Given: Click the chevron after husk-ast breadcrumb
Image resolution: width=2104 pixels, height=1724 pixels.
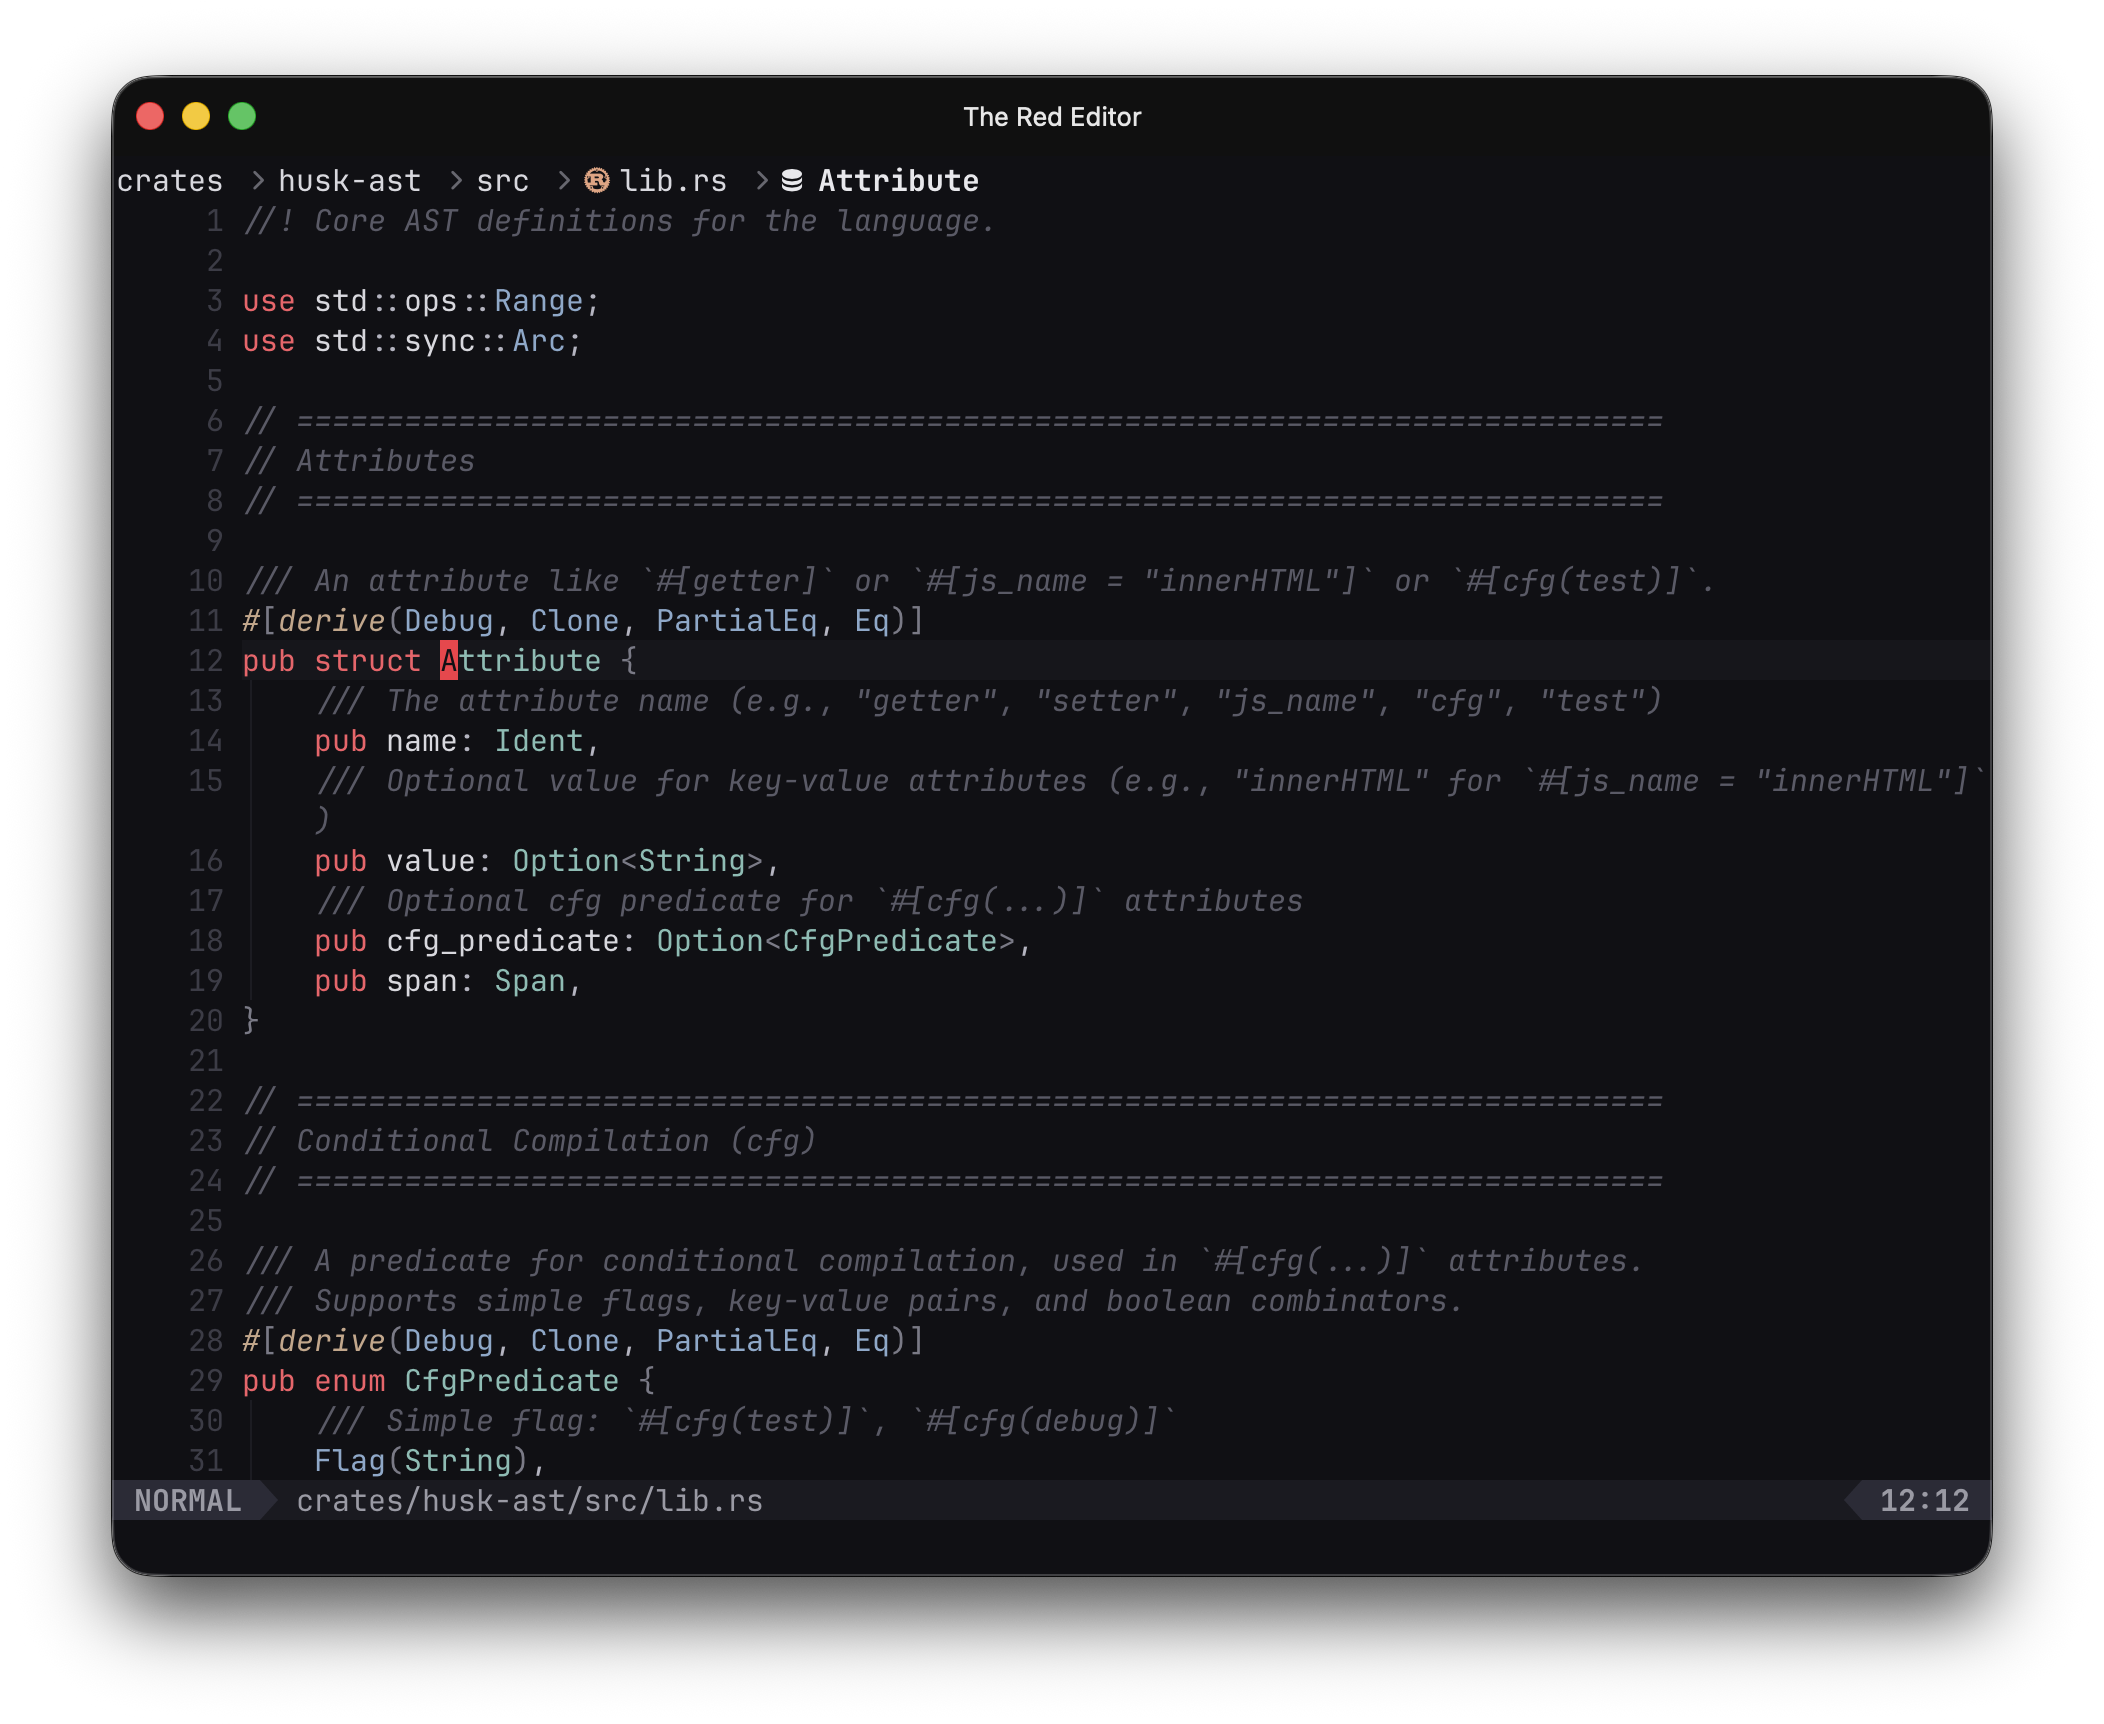Looking at the screenshot, I should tap(456, 180).
